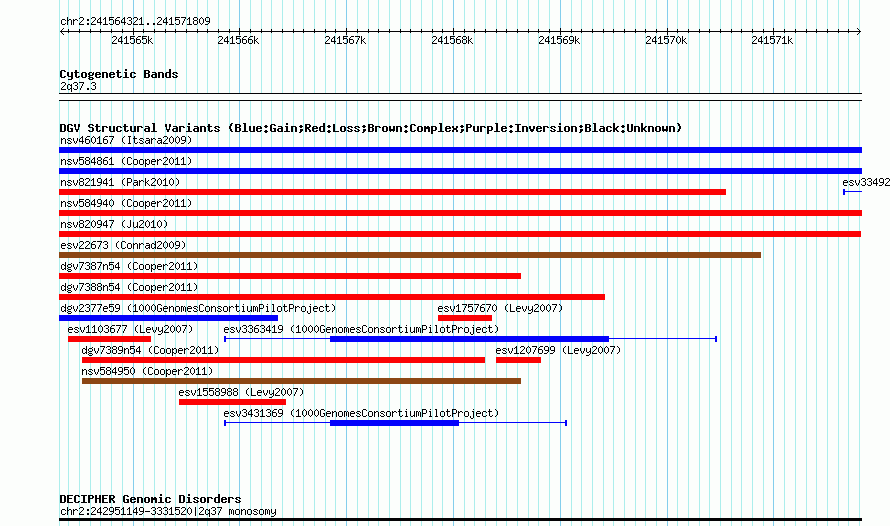
Task: Open the esv22673 (Conrad2009) label
Action: tap(123, 245)
